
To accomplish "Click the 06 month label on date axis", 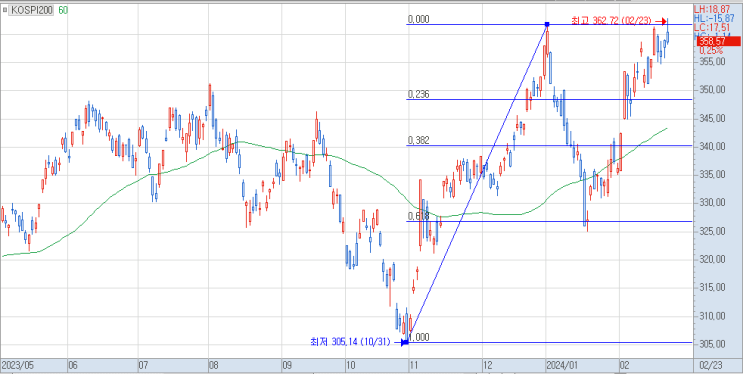I will [73, 366].
